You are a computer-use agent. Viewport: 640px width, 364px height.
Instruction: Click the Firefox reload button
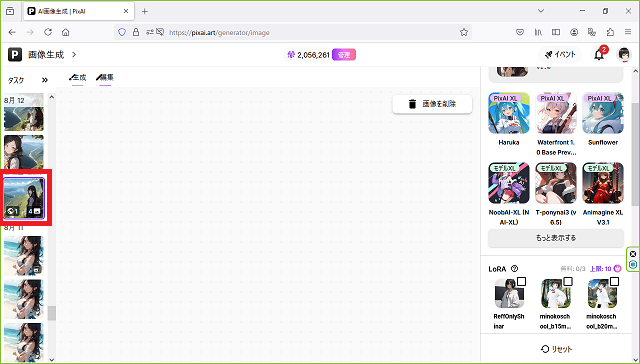point(48,32)
